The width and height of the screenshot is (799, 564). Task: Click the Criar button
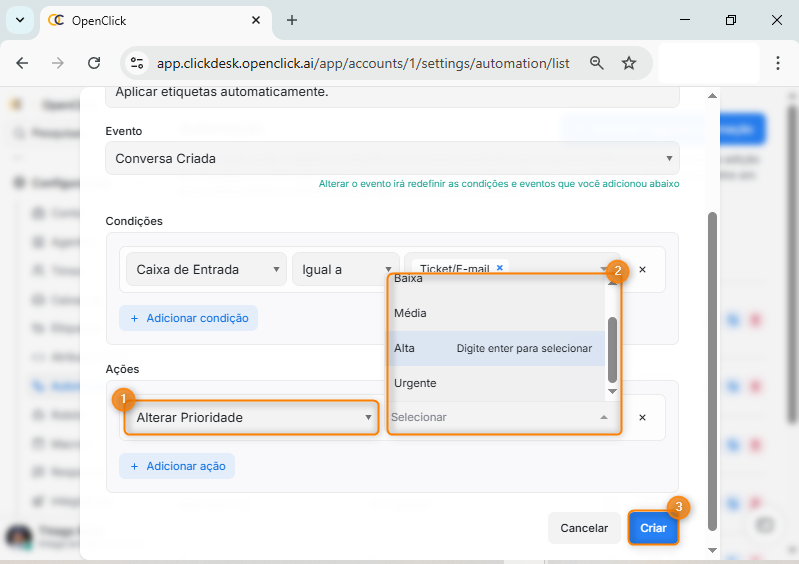[653, 527]
